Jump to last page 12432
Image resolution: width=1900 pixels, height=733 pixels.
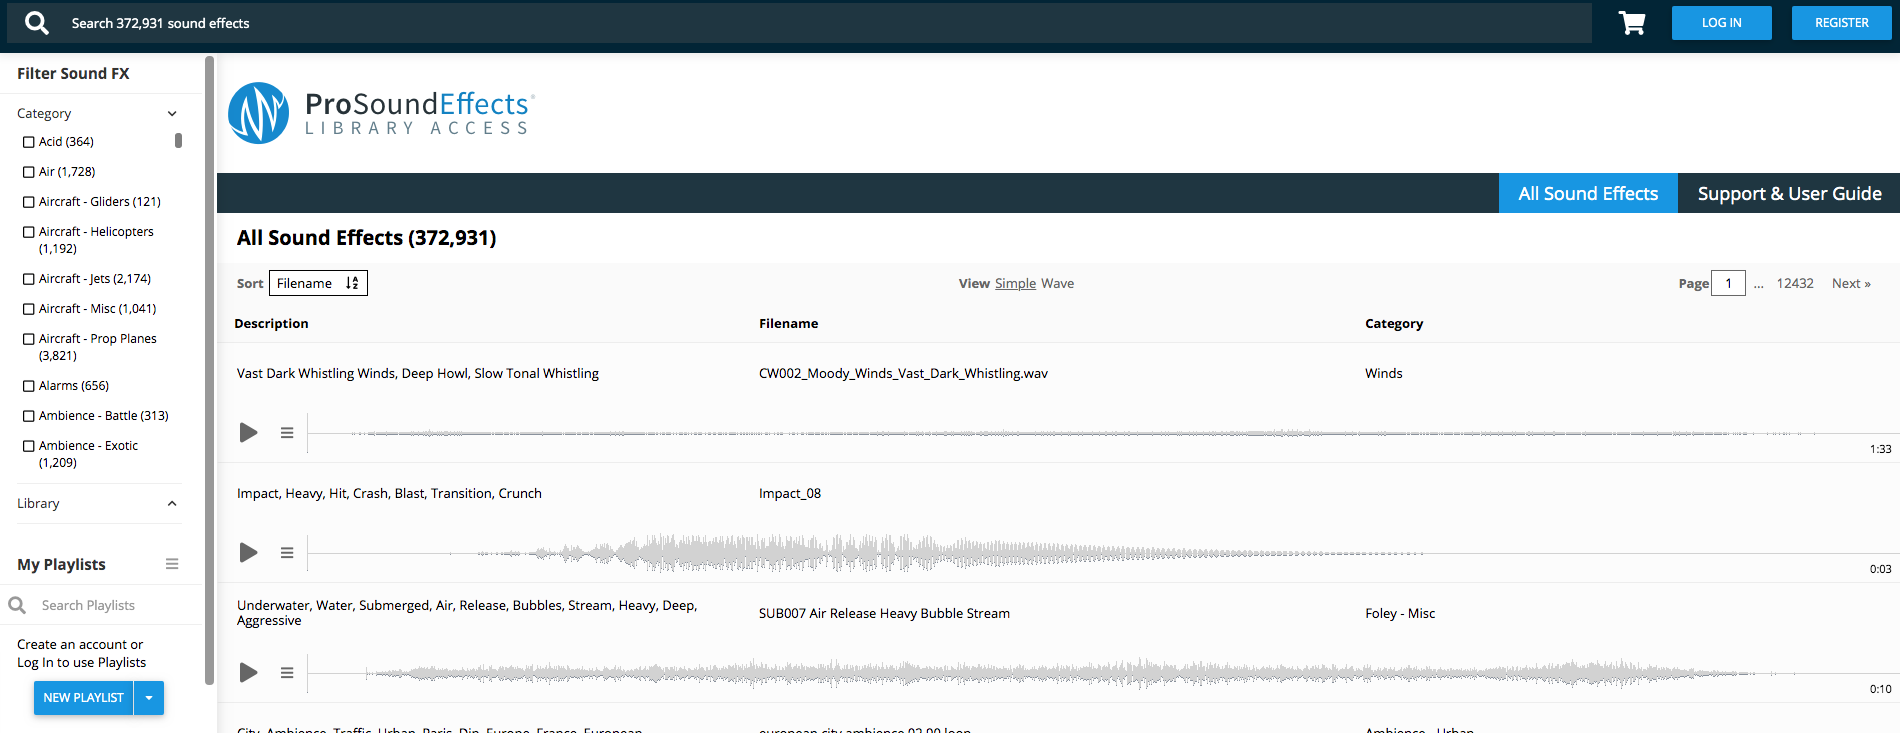(x=1795, y=283)
